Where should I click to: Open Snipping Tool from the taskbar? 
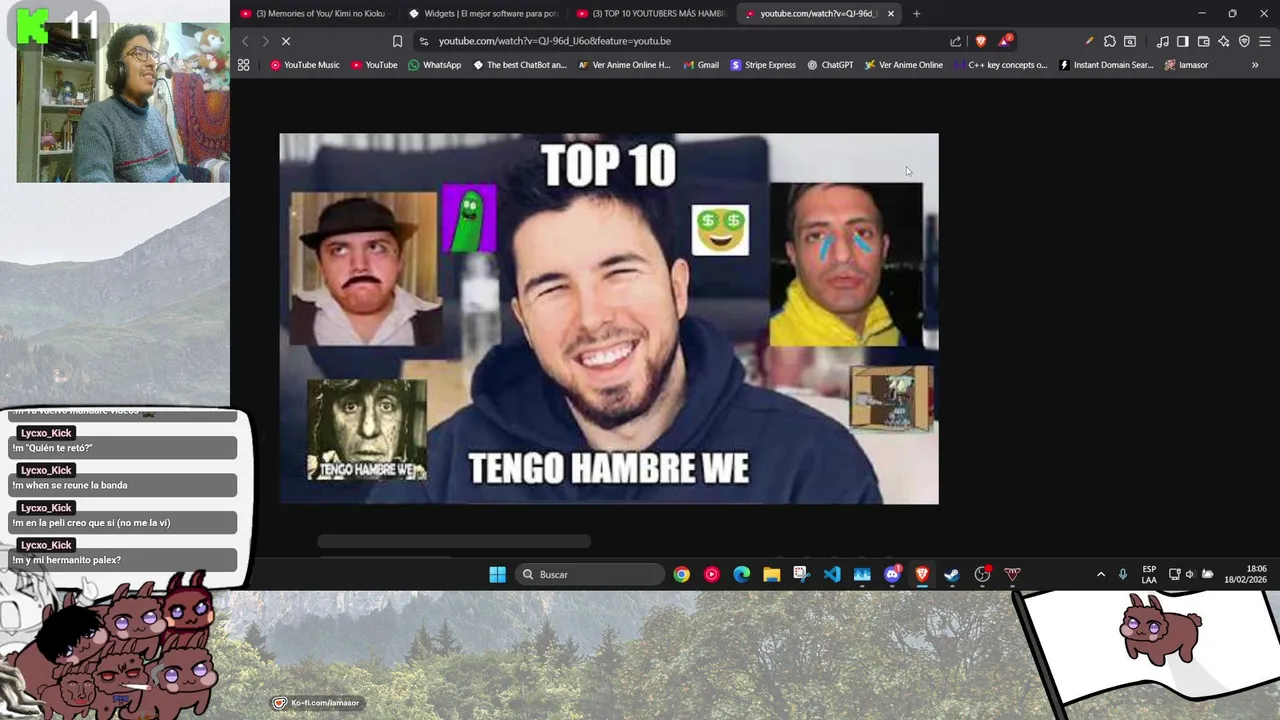801,574
